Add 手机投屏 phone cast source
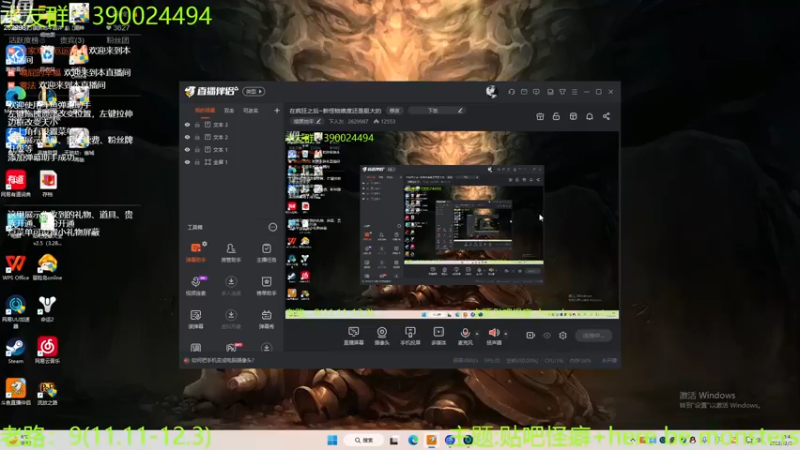This screenshot has height=450, width=800. [410, 336]
